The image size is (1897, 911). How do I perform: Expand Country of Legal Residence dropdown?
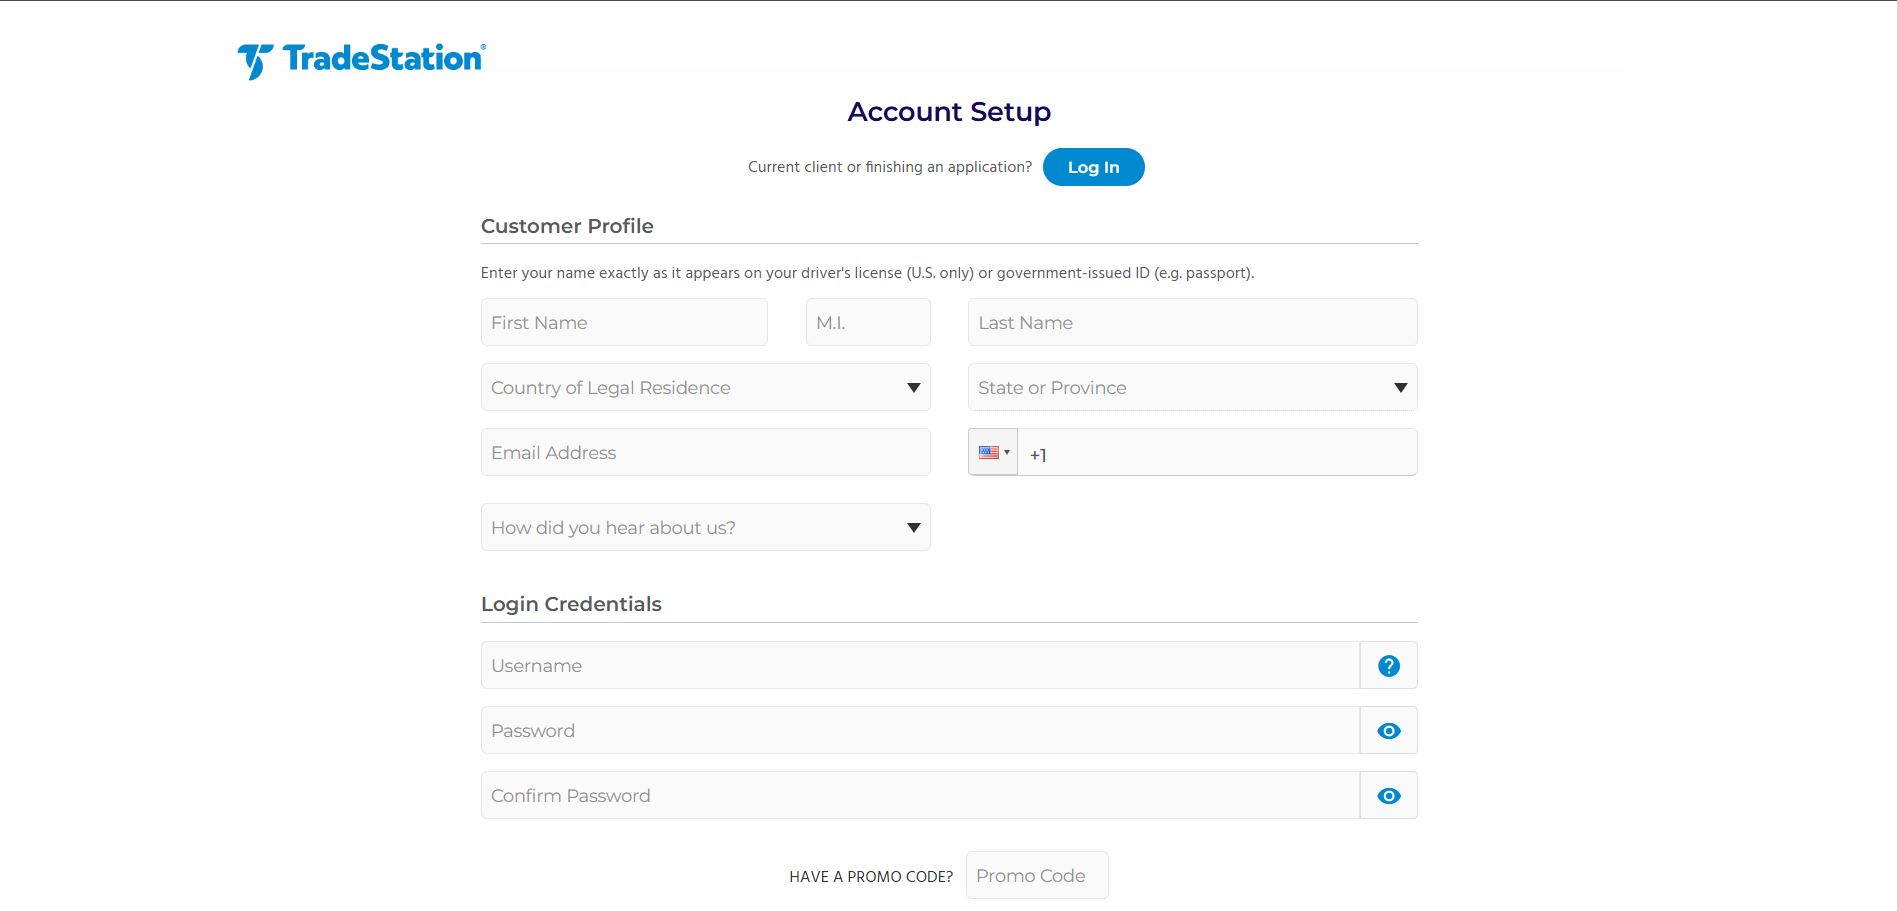click(705, 388)
